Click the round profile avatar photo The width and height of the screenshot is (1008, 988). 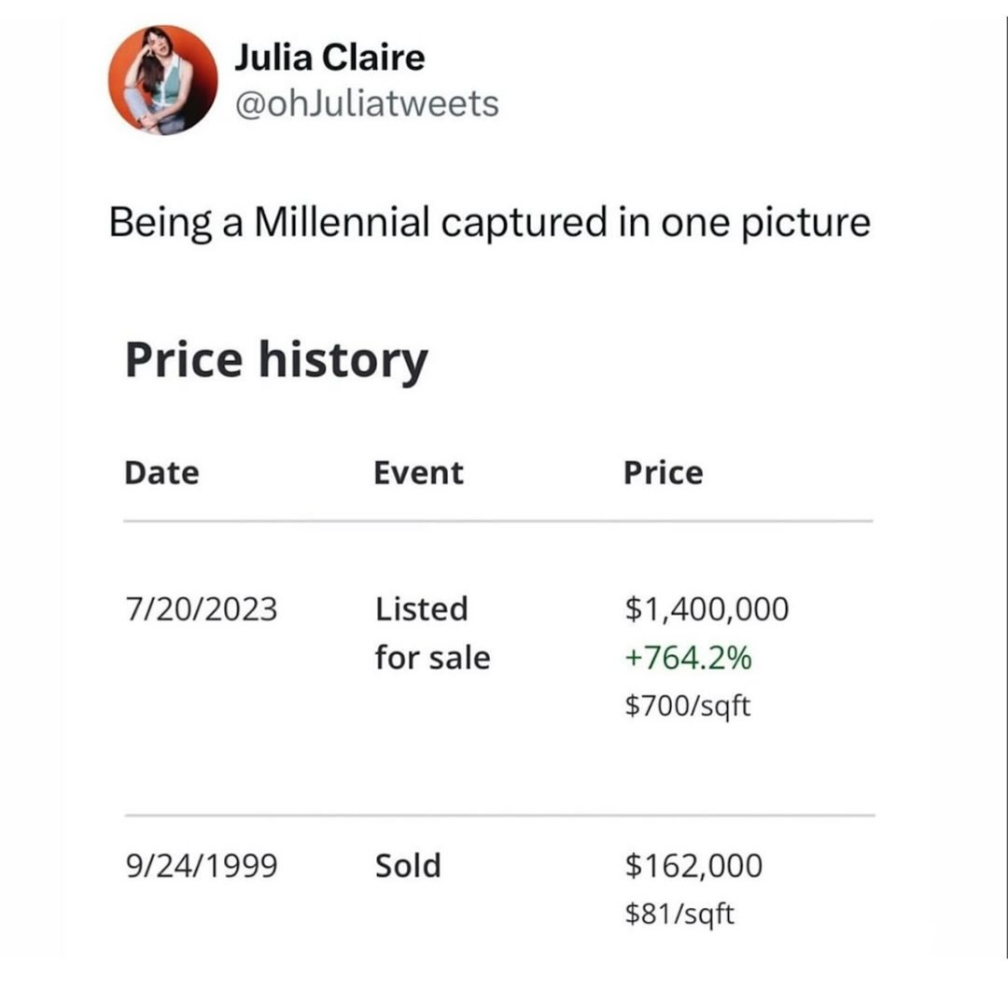163,80
